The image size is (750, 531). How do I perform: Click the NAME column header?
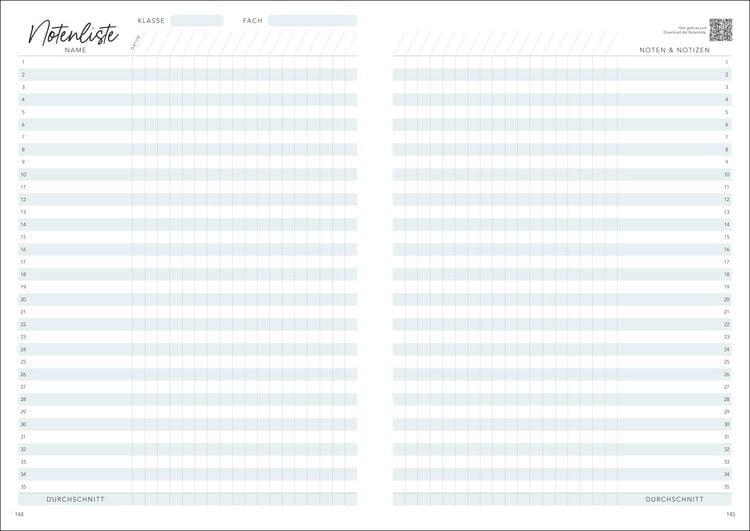[x=76, y=50]
